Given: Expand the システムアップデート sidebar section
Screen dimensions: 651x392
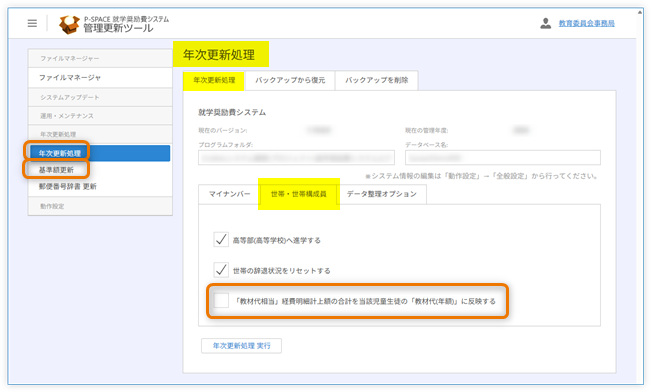Looking at the screenshot, I should [x=100, y=97].
